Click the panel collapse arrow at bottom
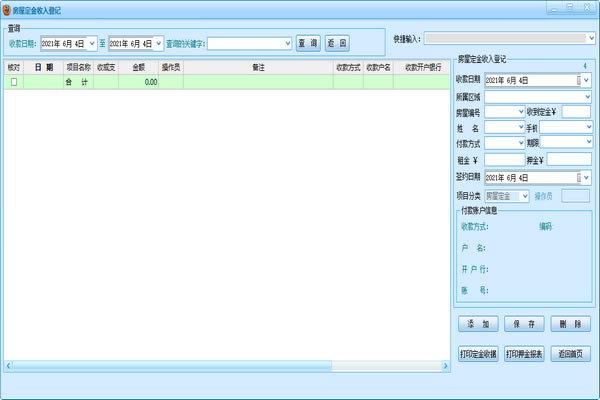600x400 pixels. click(445, 366)
